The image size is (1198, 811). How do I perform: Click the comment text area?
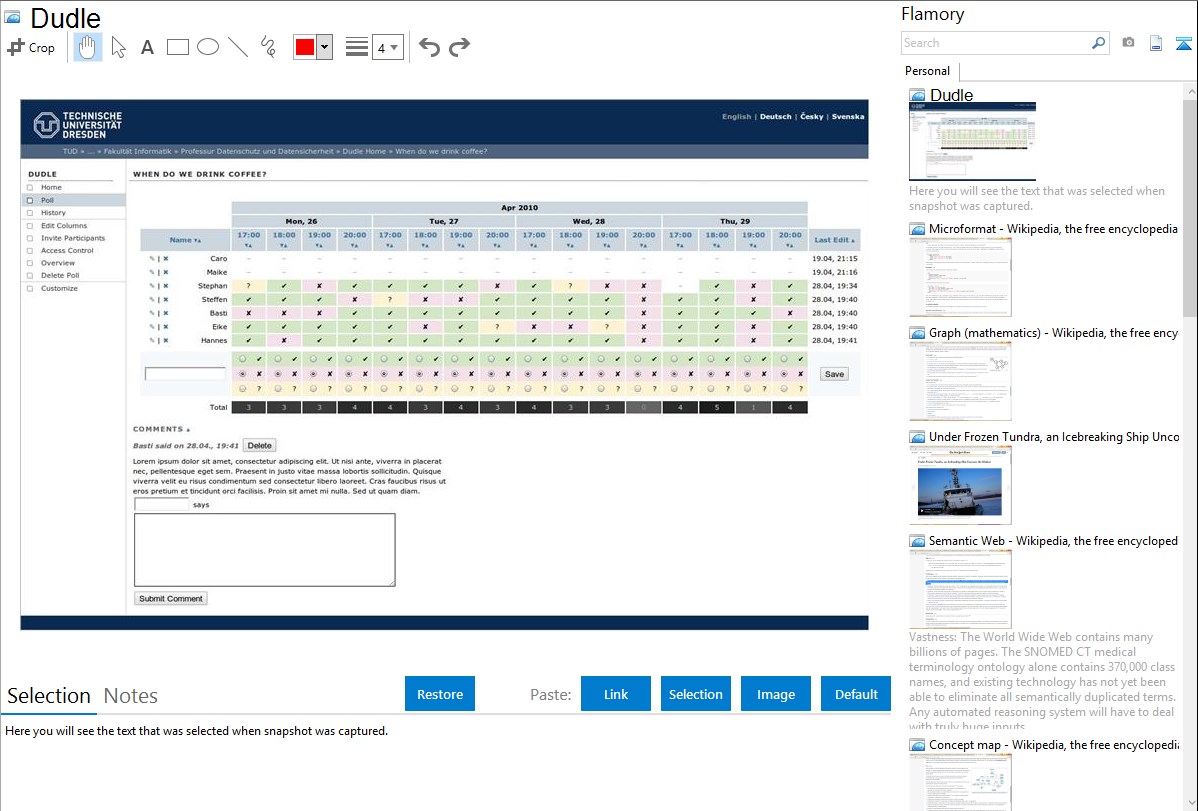point(264,550)
